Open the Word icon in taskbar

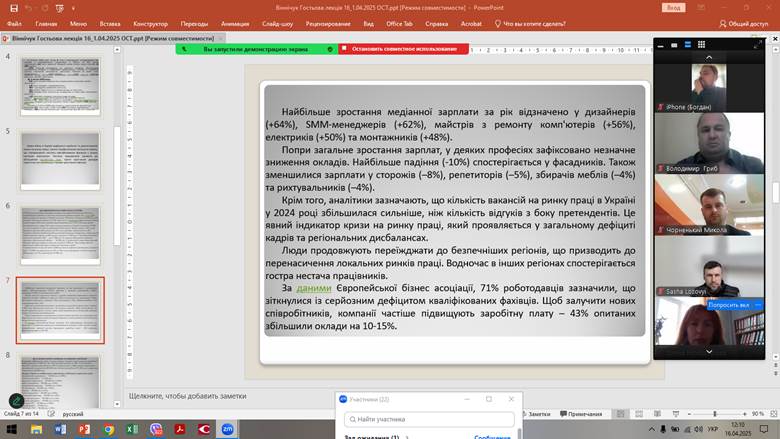pyautogui.click(x=60, y=429)
